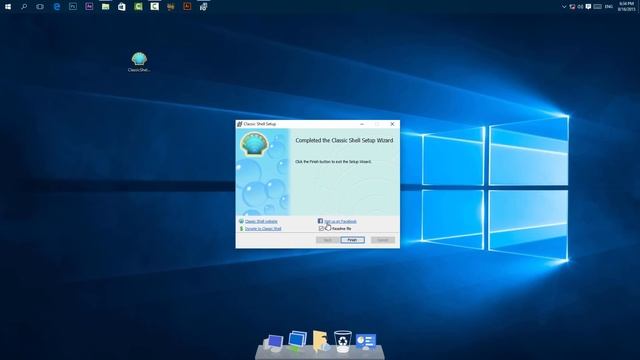Open the Classic Shell website link
640x360 pixels.
tap(261, 221)
